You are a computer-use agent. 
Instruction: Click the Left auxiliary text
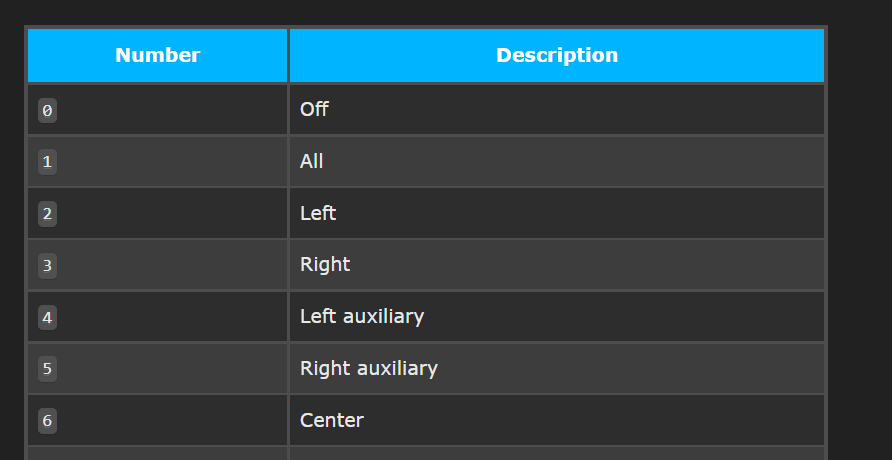click(x=362, y=316)
